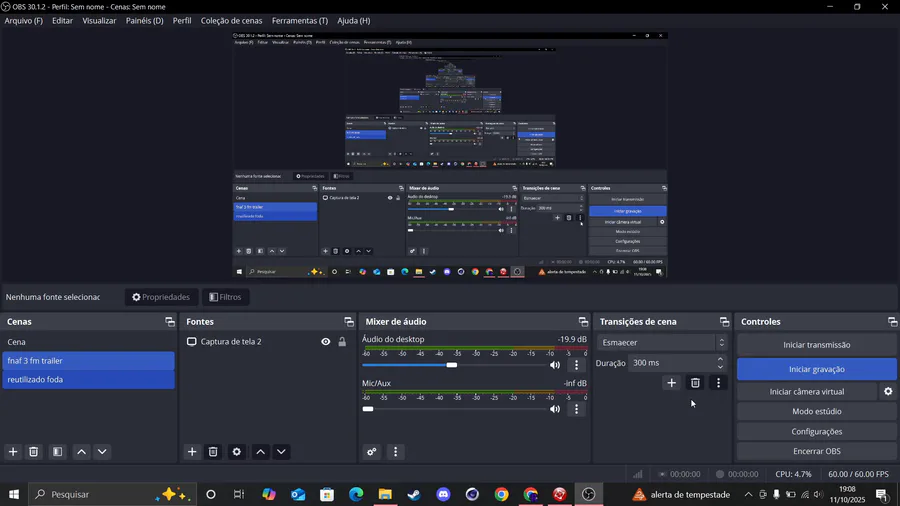This screenshot has width=900, height=506.
Task: Click the OBS preview canvas
Action: tap(450, 155)
